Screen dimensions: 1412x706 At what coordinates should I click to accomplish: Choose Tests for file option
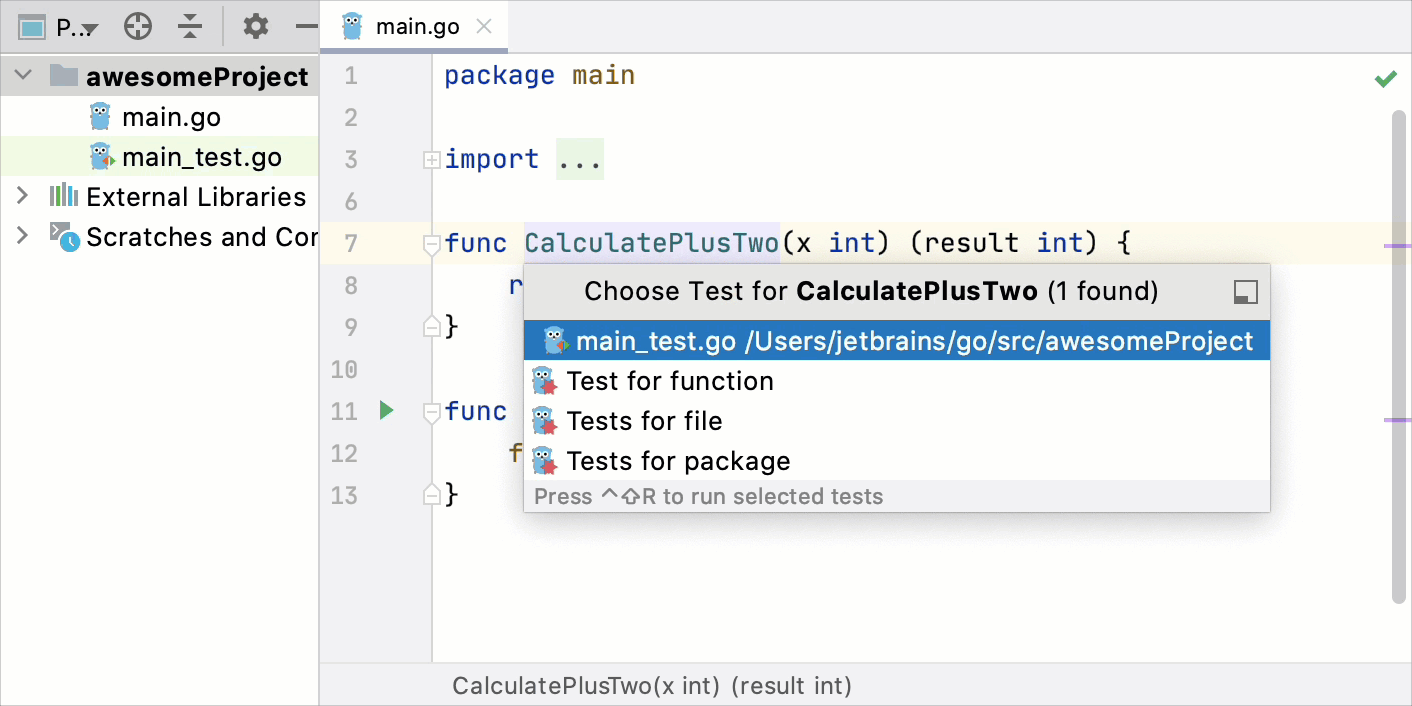[x=644, y=421]
